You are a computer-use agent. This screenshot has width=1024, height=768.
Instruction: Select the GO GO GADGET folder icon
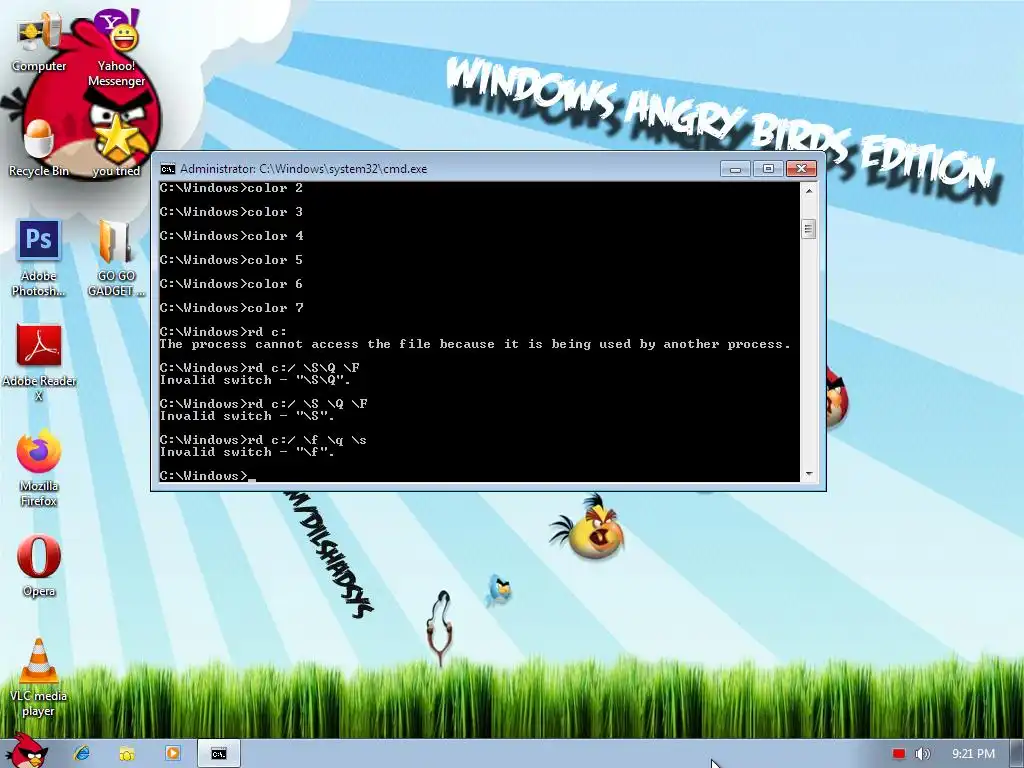(x=116, y=259)
